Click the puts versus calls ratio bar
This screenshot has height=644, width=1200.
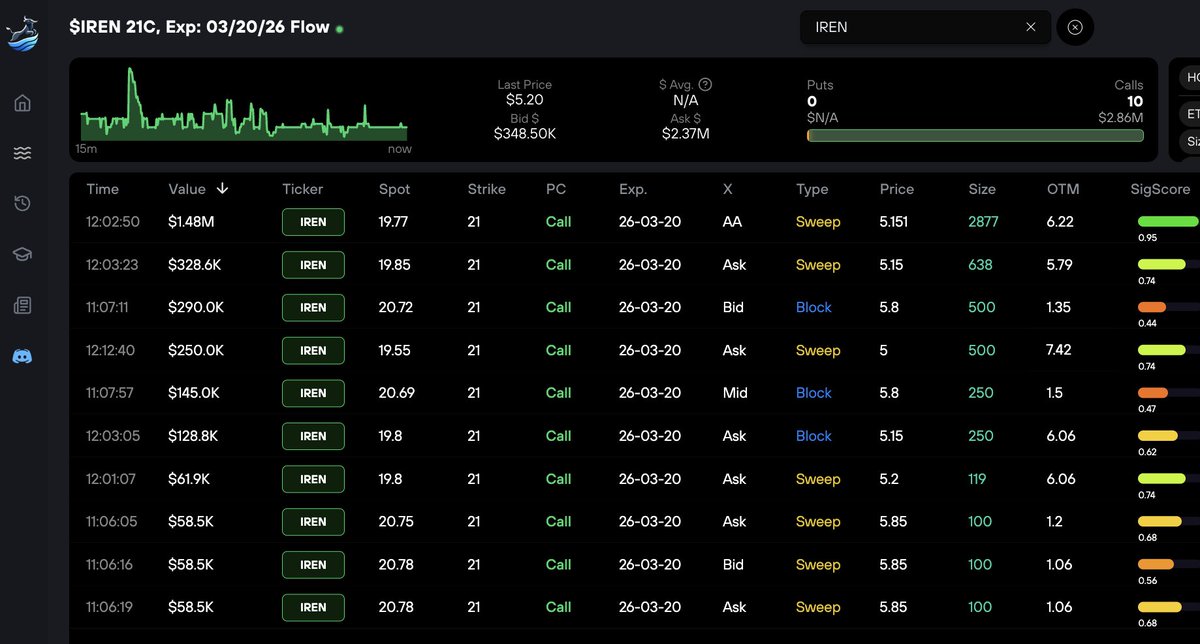[975, 135]
